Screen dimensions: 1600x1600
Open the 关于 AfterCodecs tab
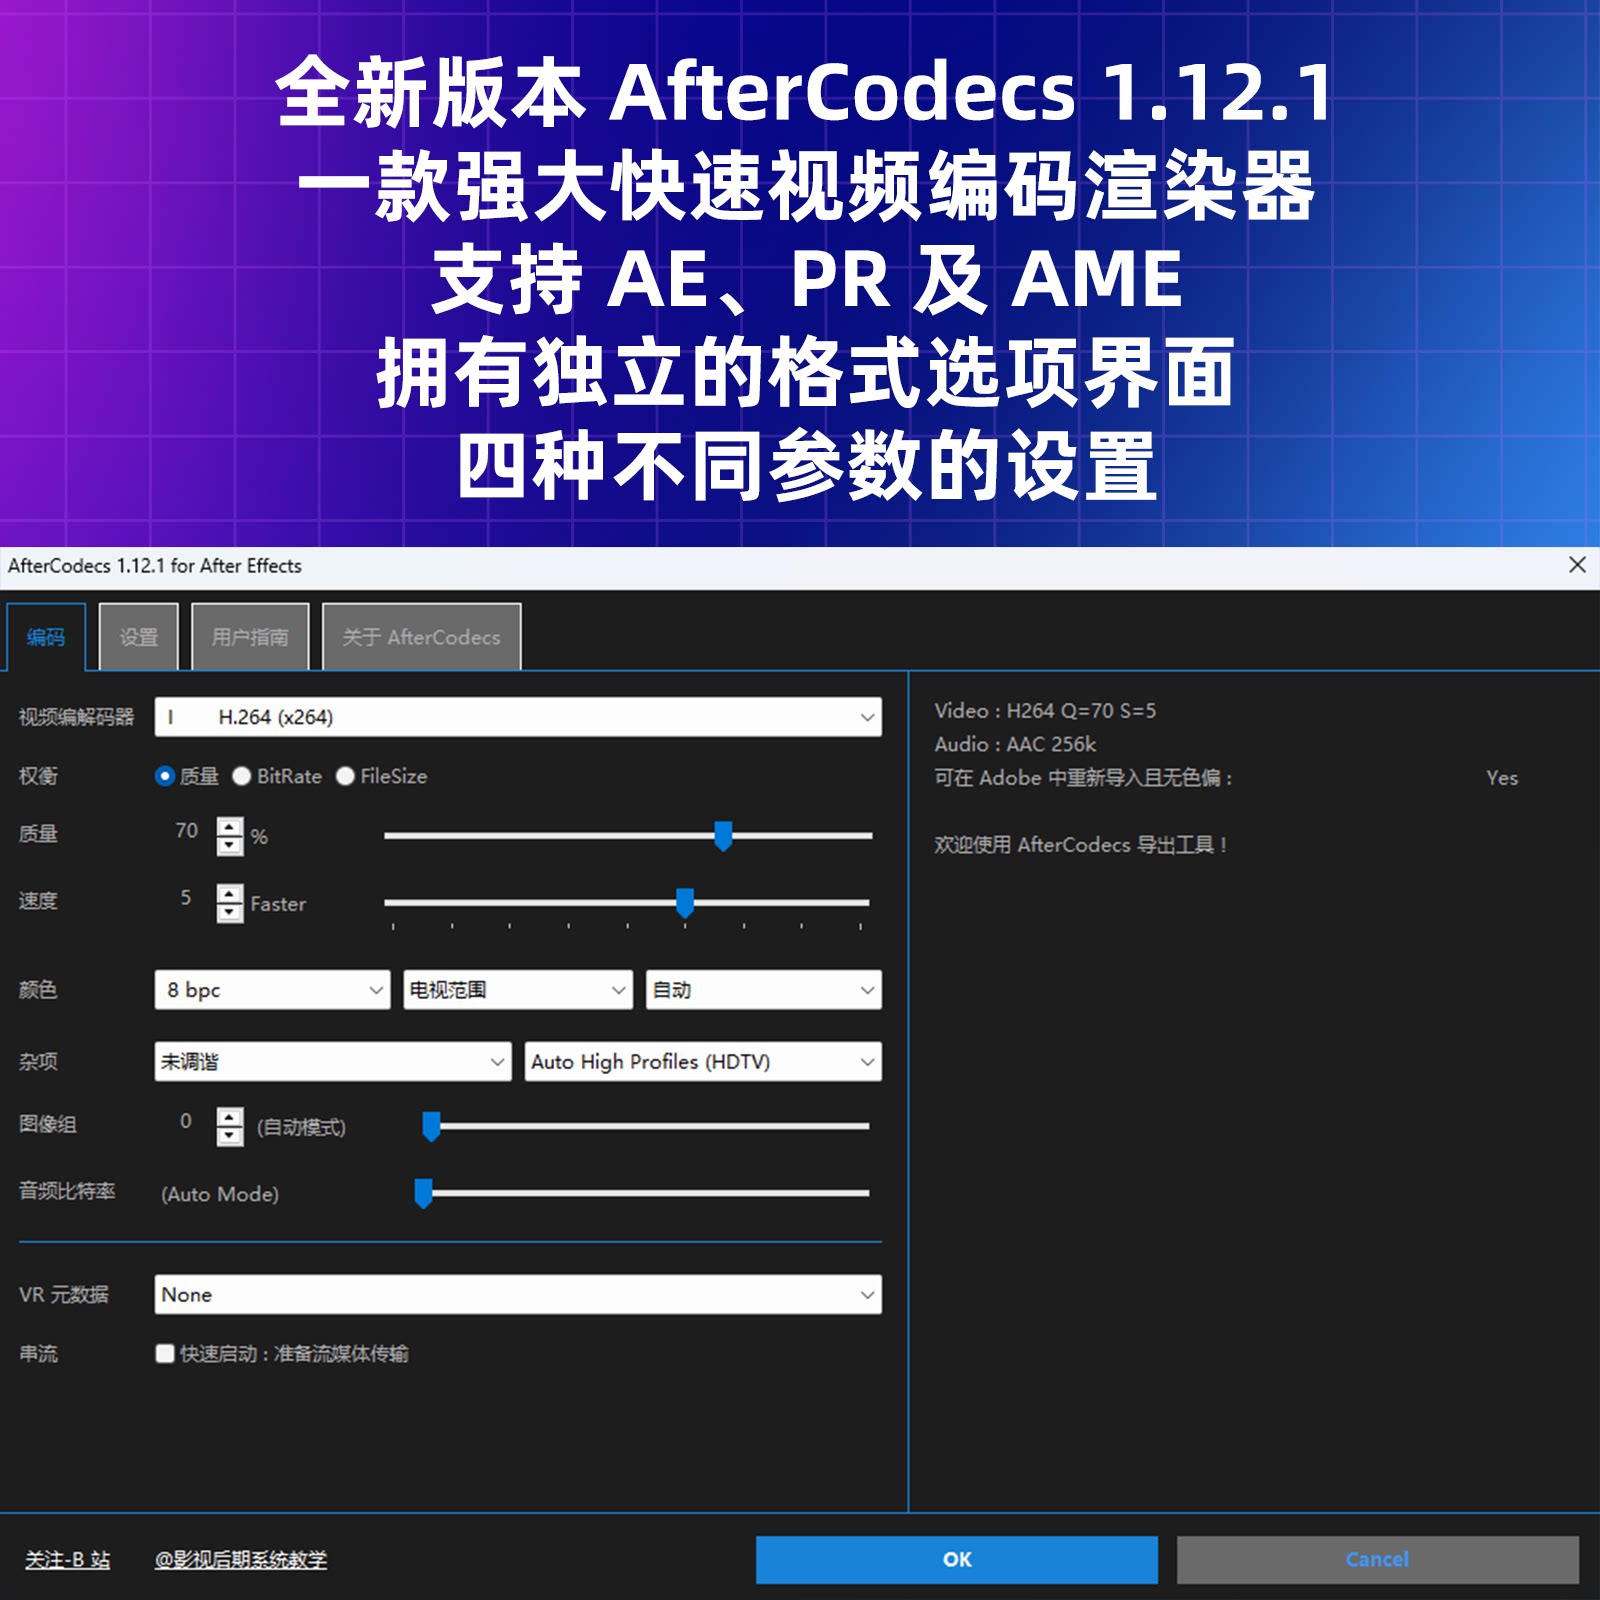pos(421,637)
